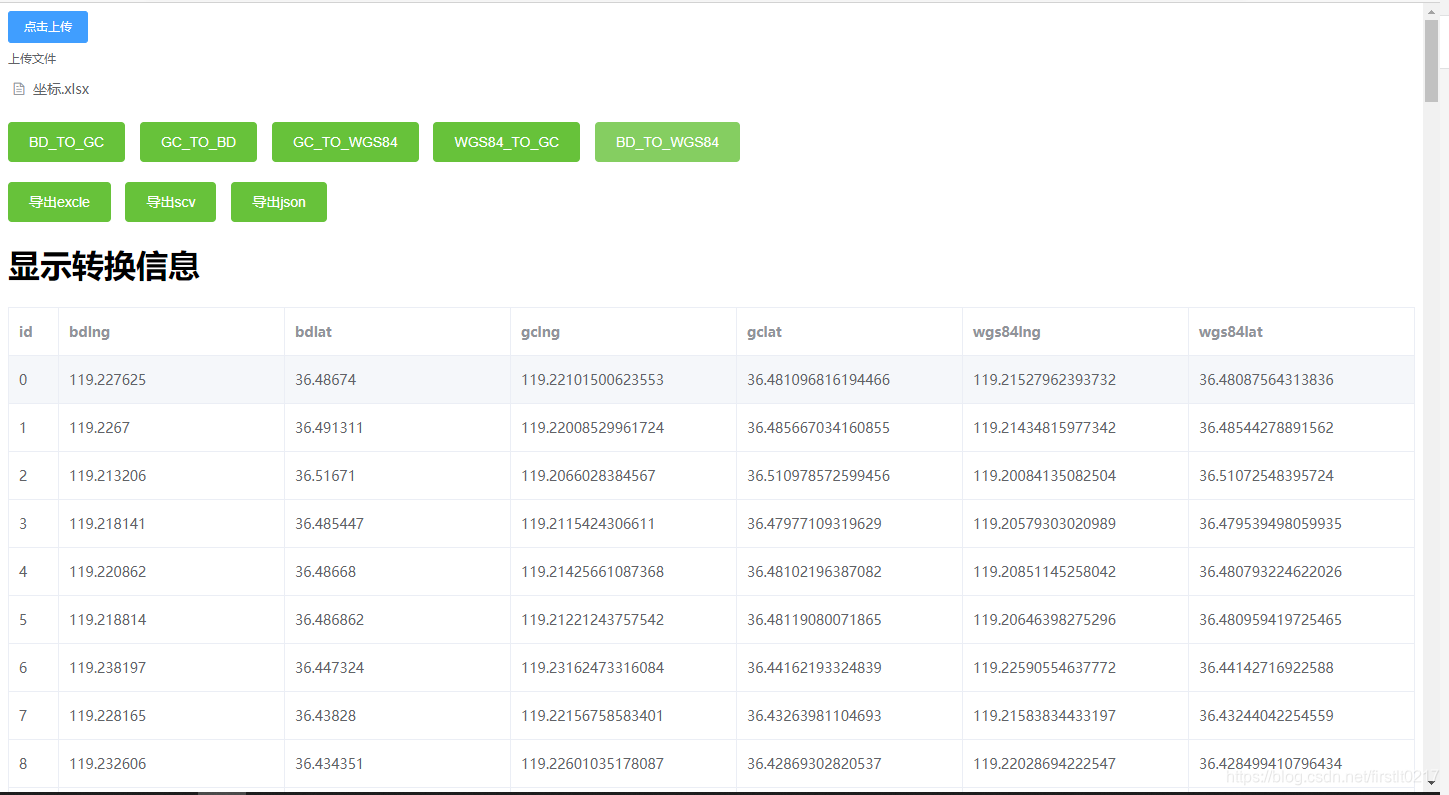Select cell 119.23162473316084
1449x795 pixels.
(x=624, y=668)
